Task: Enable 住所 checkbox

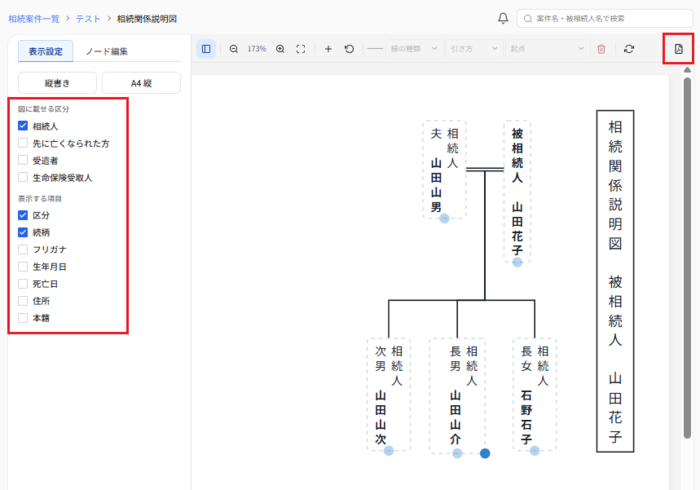Action: (x=23, y=301)
